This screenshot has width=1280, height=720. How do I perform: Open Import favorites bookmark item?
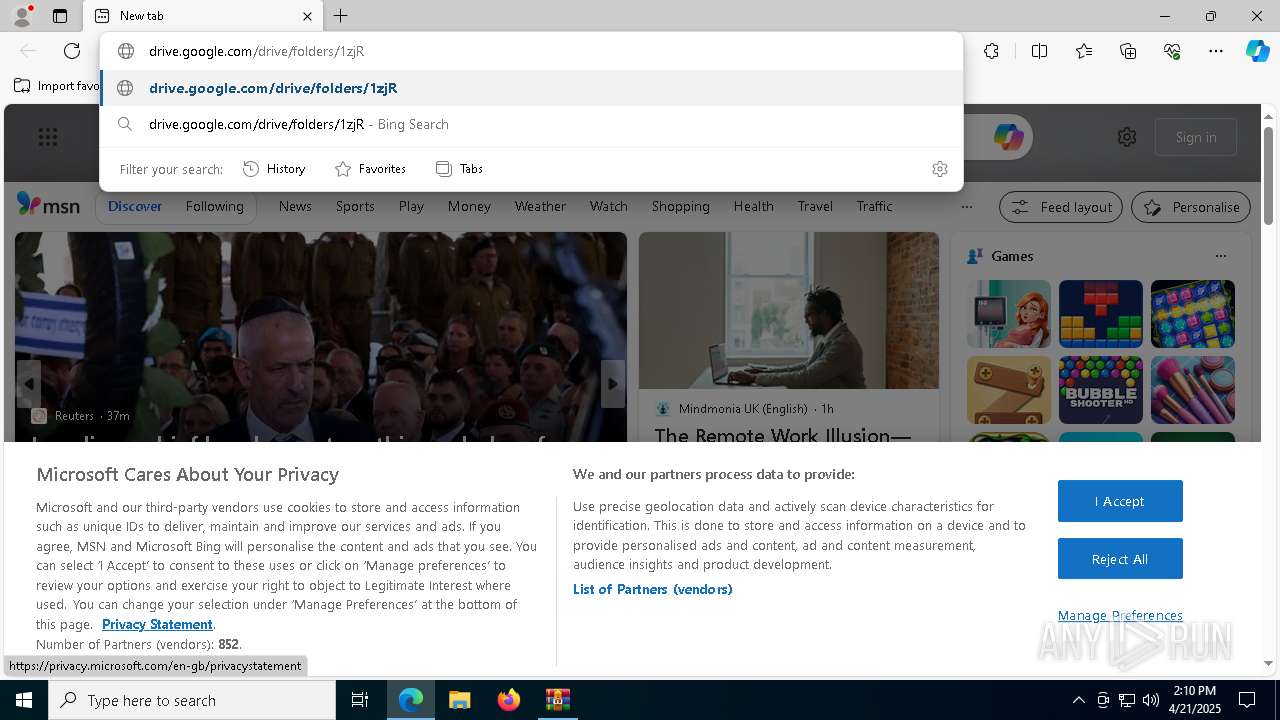point(58,86)
